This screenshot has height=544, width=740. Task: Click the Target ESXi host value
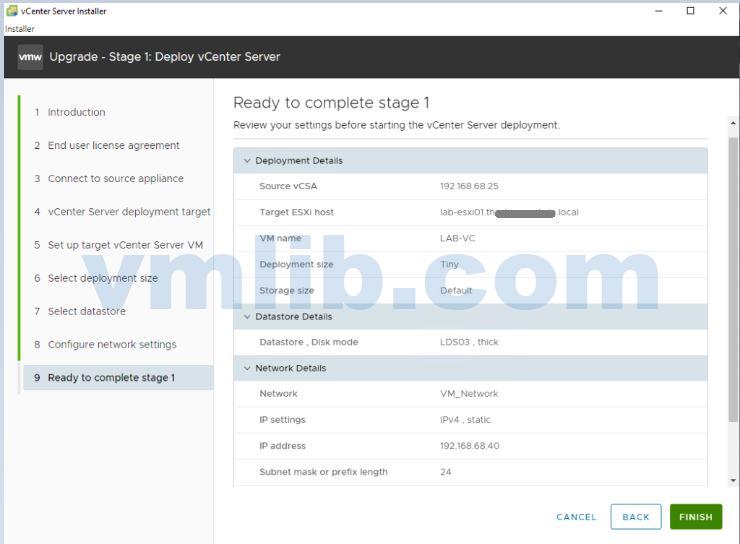[509, 212]
